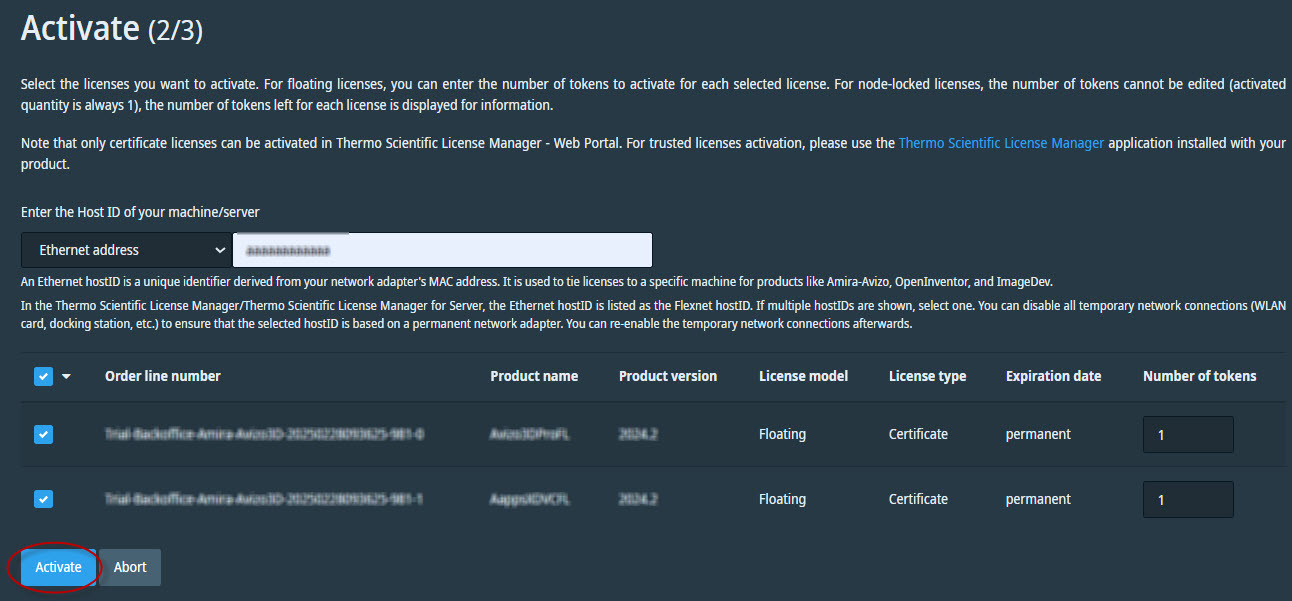This screenshot has width=1292, height=601.
Task: Uncheck the second license row checkbox
Action: pos(44,498)
